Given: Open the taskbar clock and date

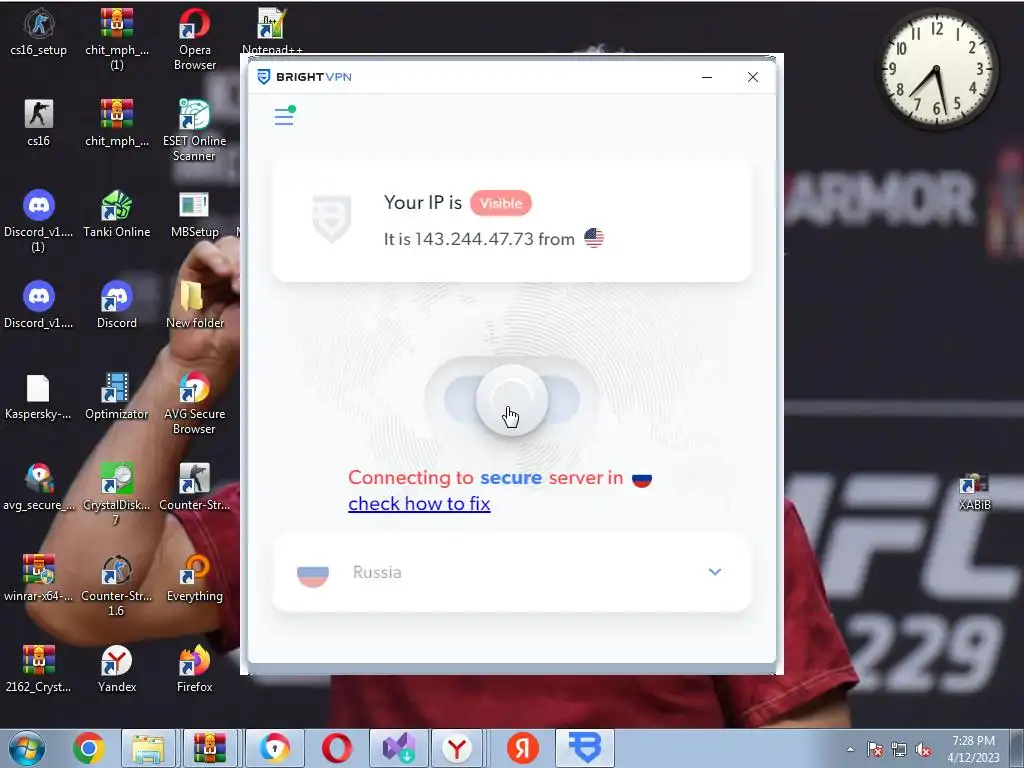Looking at the screenshot, I should pos(973,749).
